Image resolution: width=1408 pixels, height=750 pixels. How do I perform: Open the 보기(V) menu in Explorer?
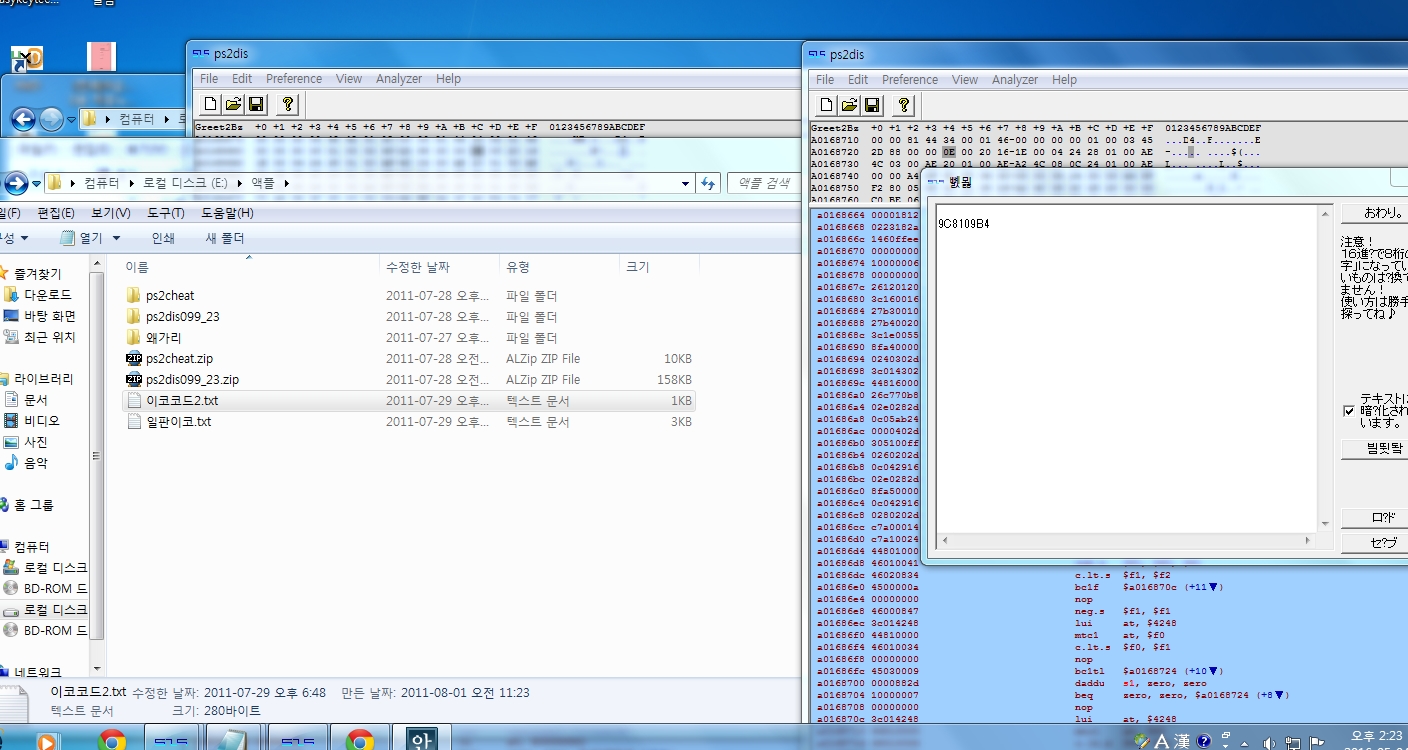click(111, 213)
